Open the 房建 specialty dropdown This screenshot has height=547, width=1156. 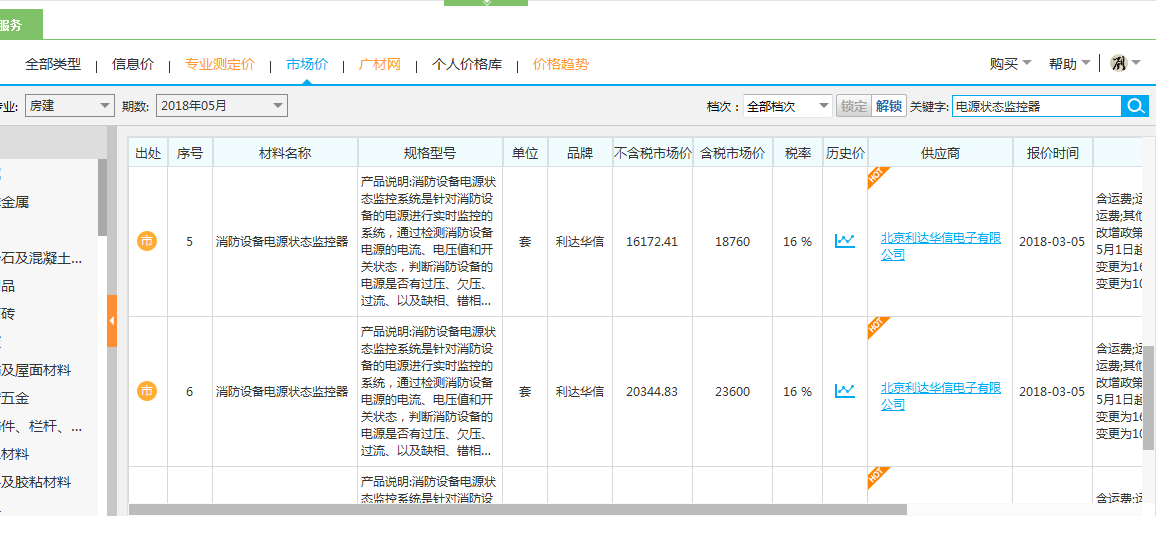click(70, 106)
